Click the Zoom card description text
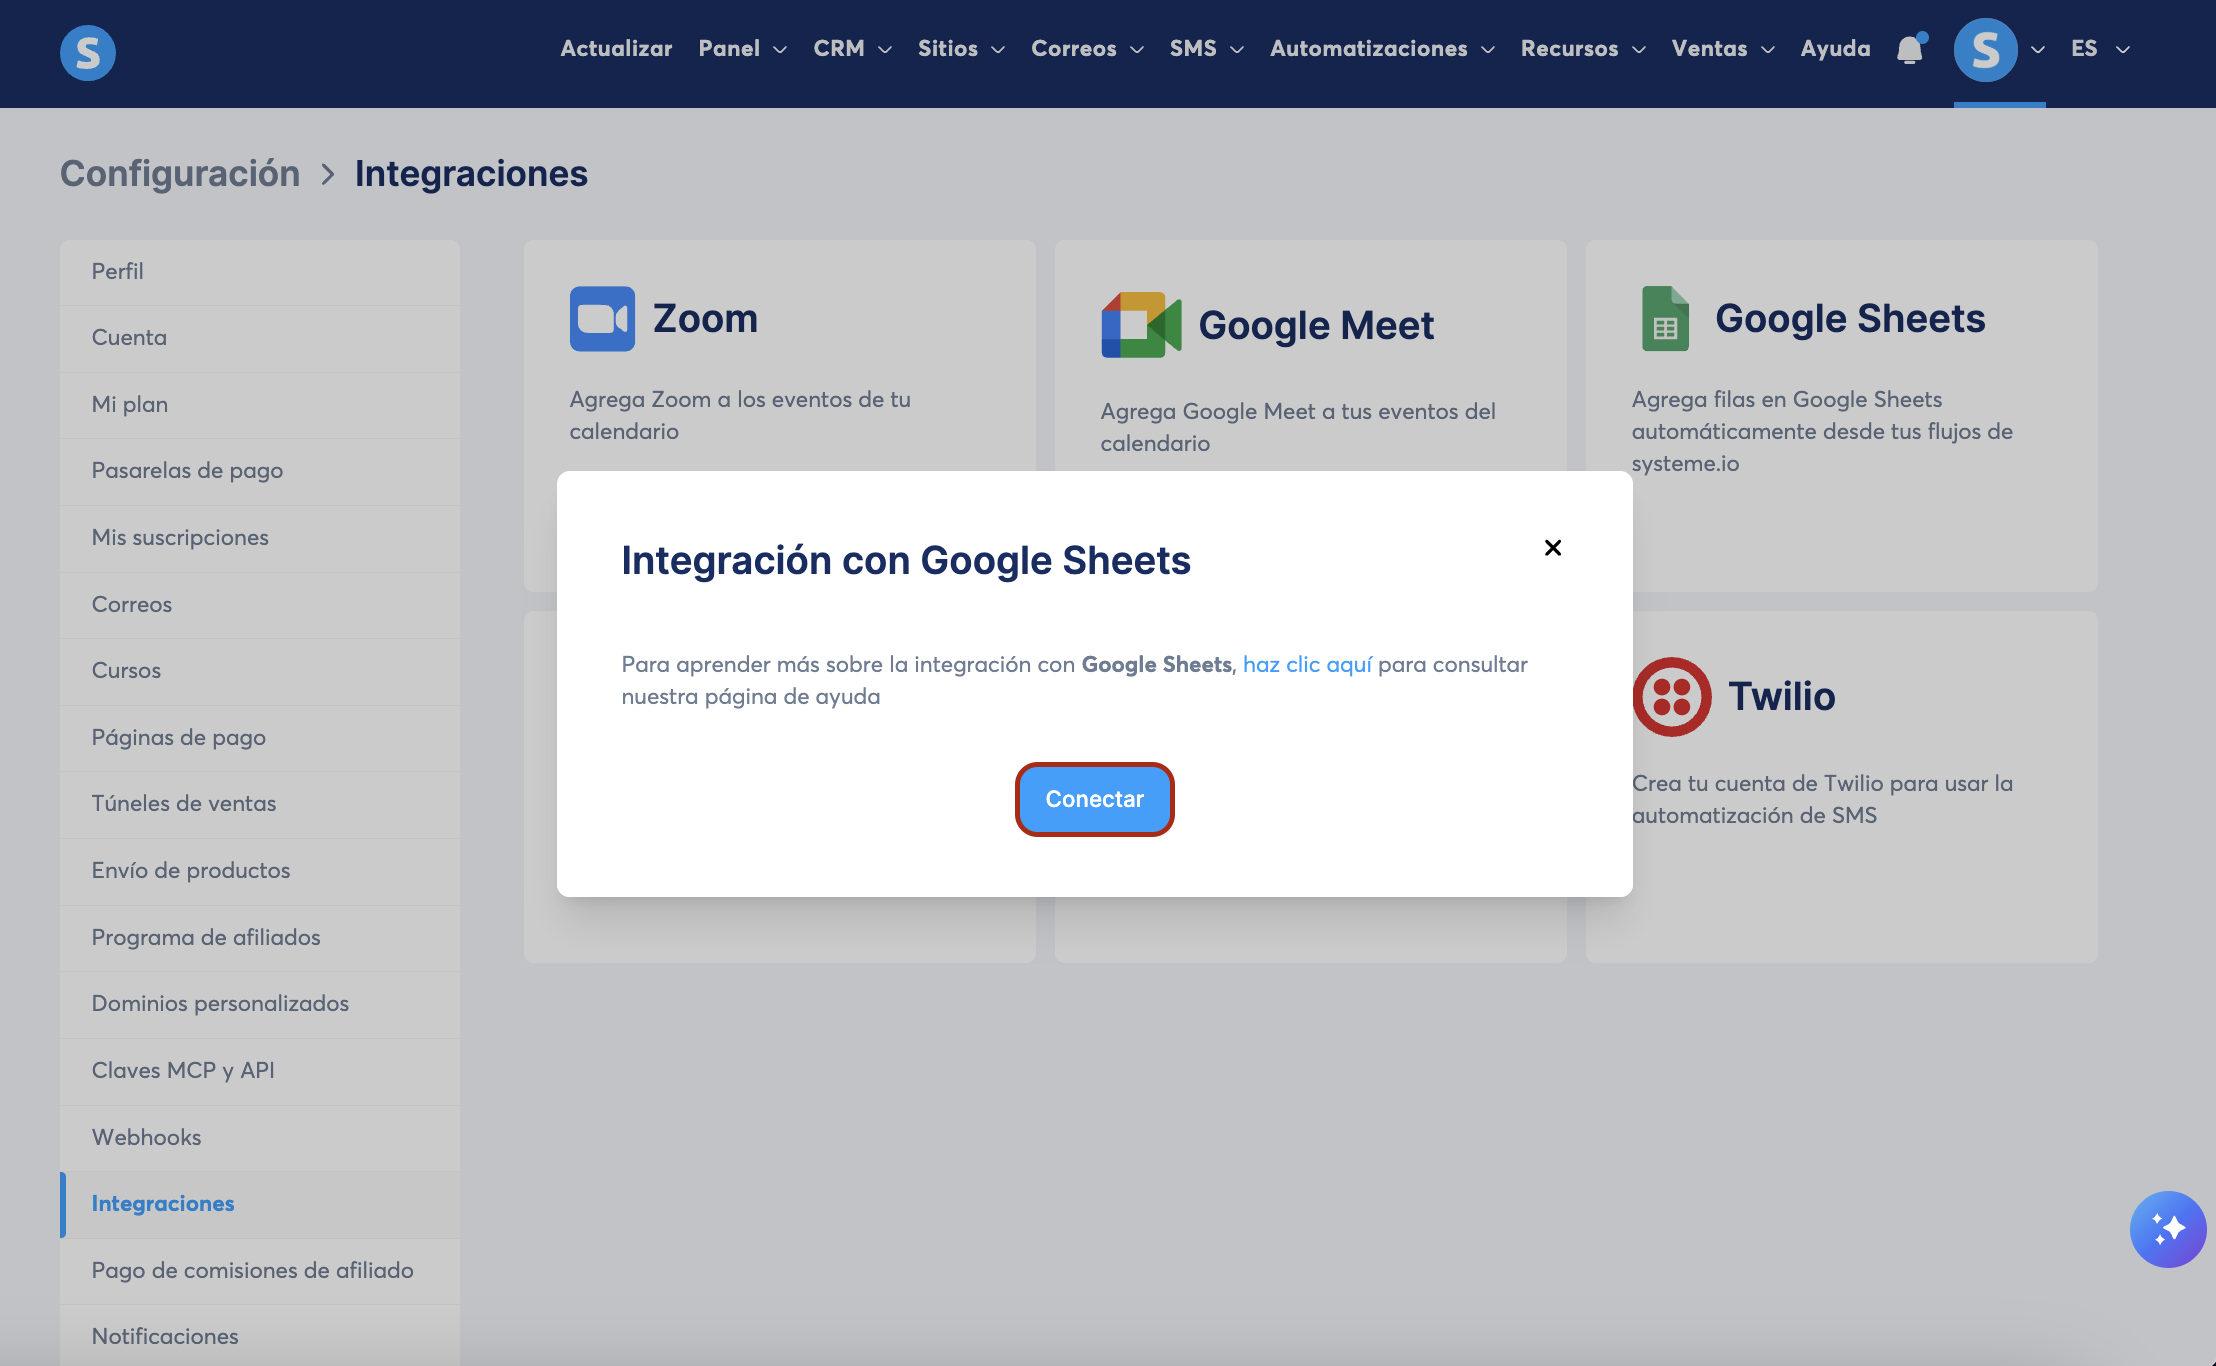This screenshot has height=1366, width=2216. point(740,416)
